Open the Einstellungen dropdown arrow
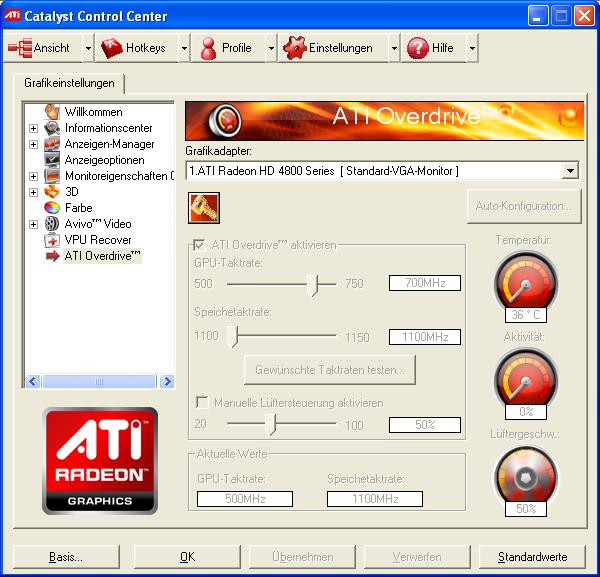Image resolution: width=600 pixels, height=577 pixels. (x=394, y=48)
